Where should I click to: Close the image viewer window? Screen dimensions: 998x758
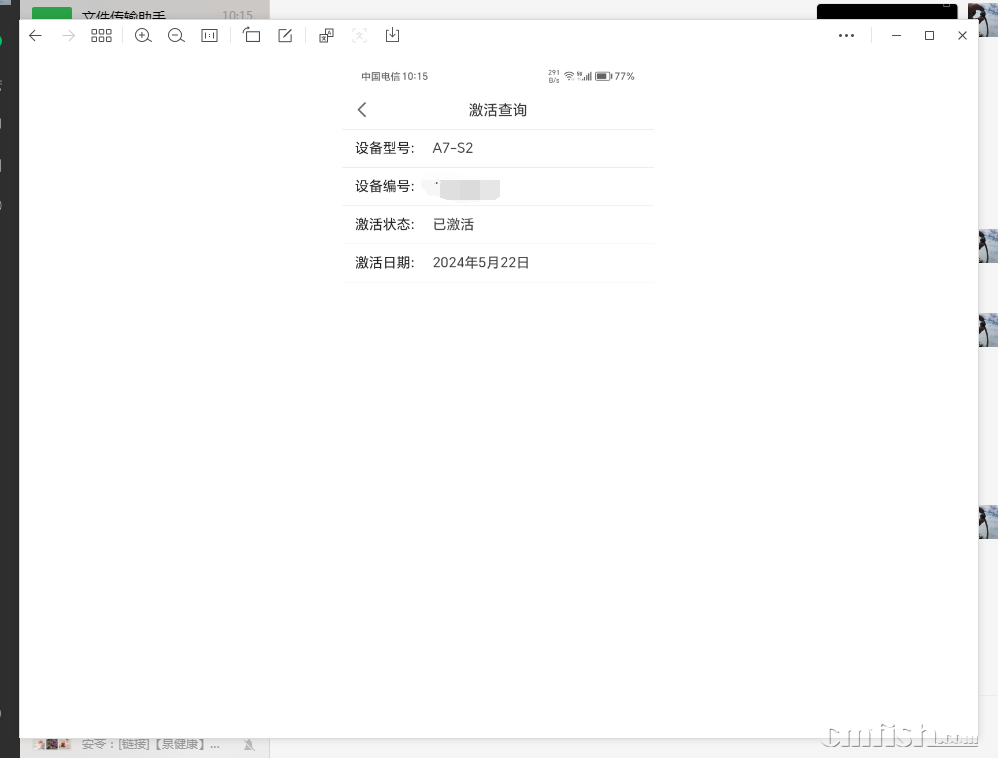(962, 36)
